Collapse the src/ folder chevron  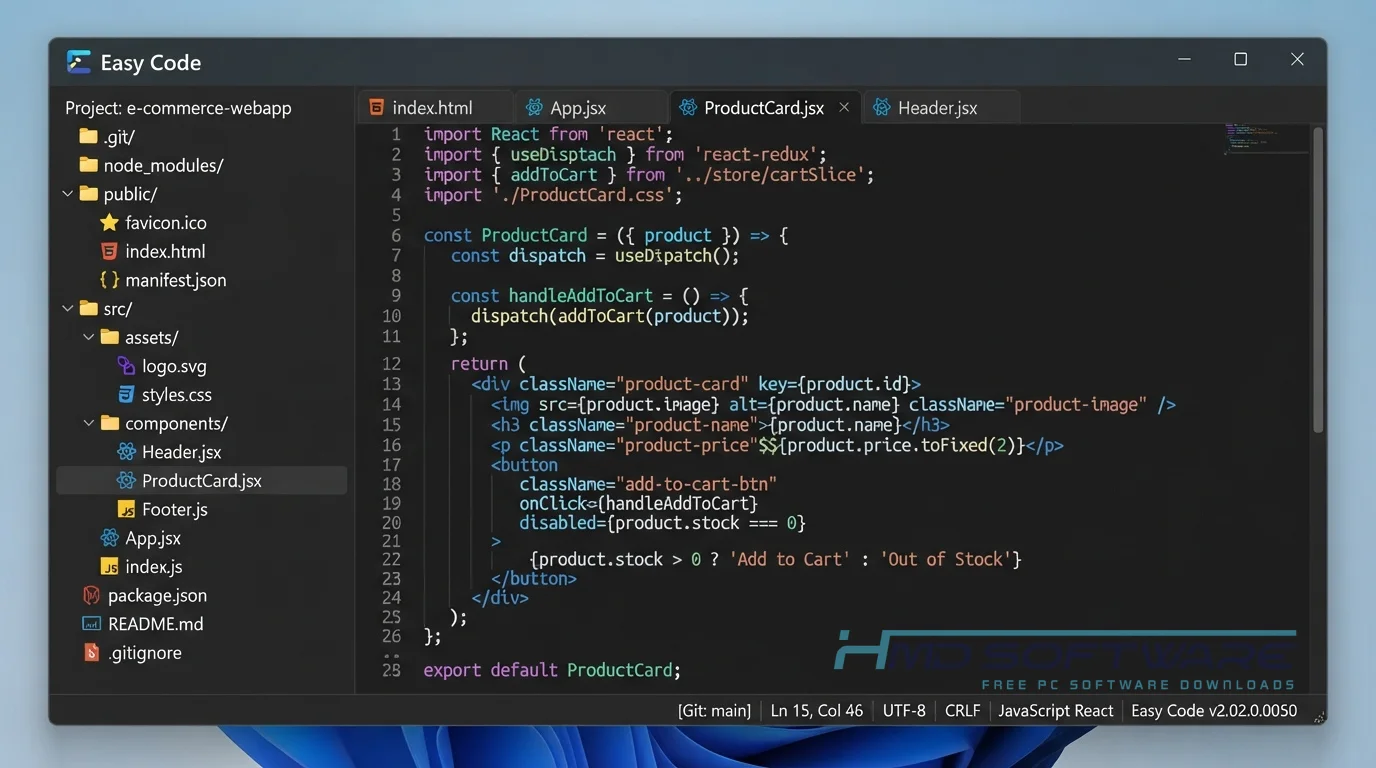pyautogui.click(x=67, y=309)
